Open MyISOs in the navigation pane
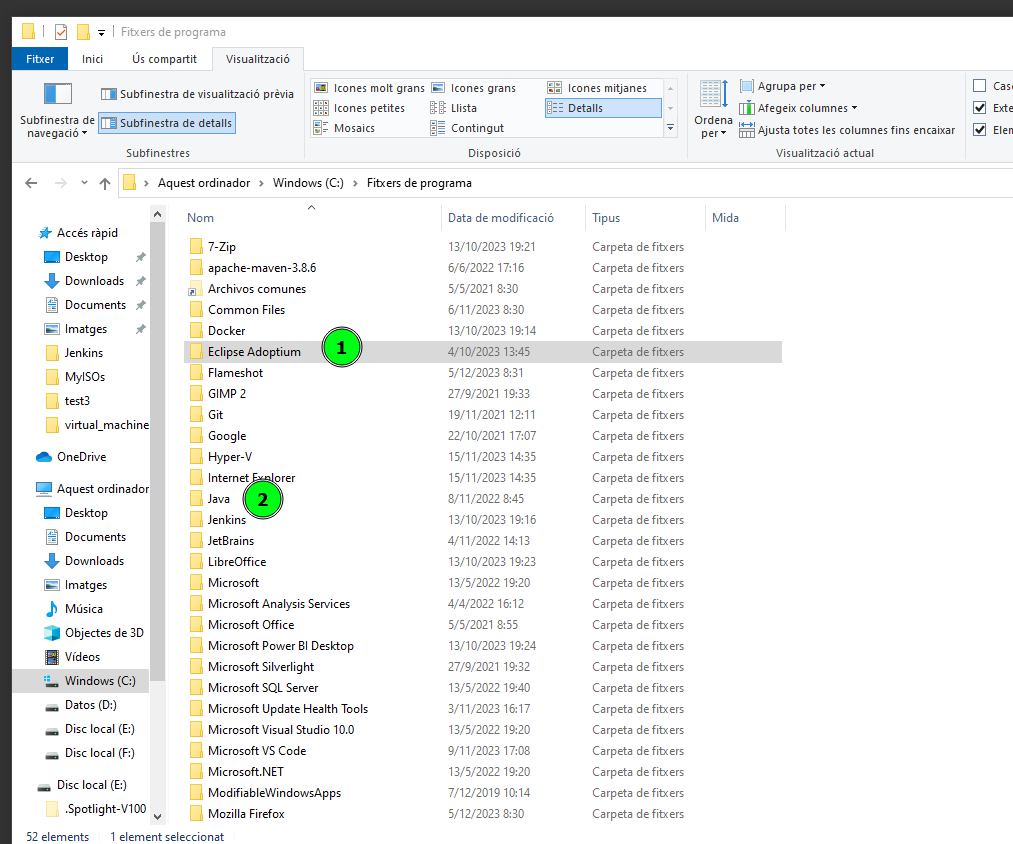 click(x=75, y=377)
